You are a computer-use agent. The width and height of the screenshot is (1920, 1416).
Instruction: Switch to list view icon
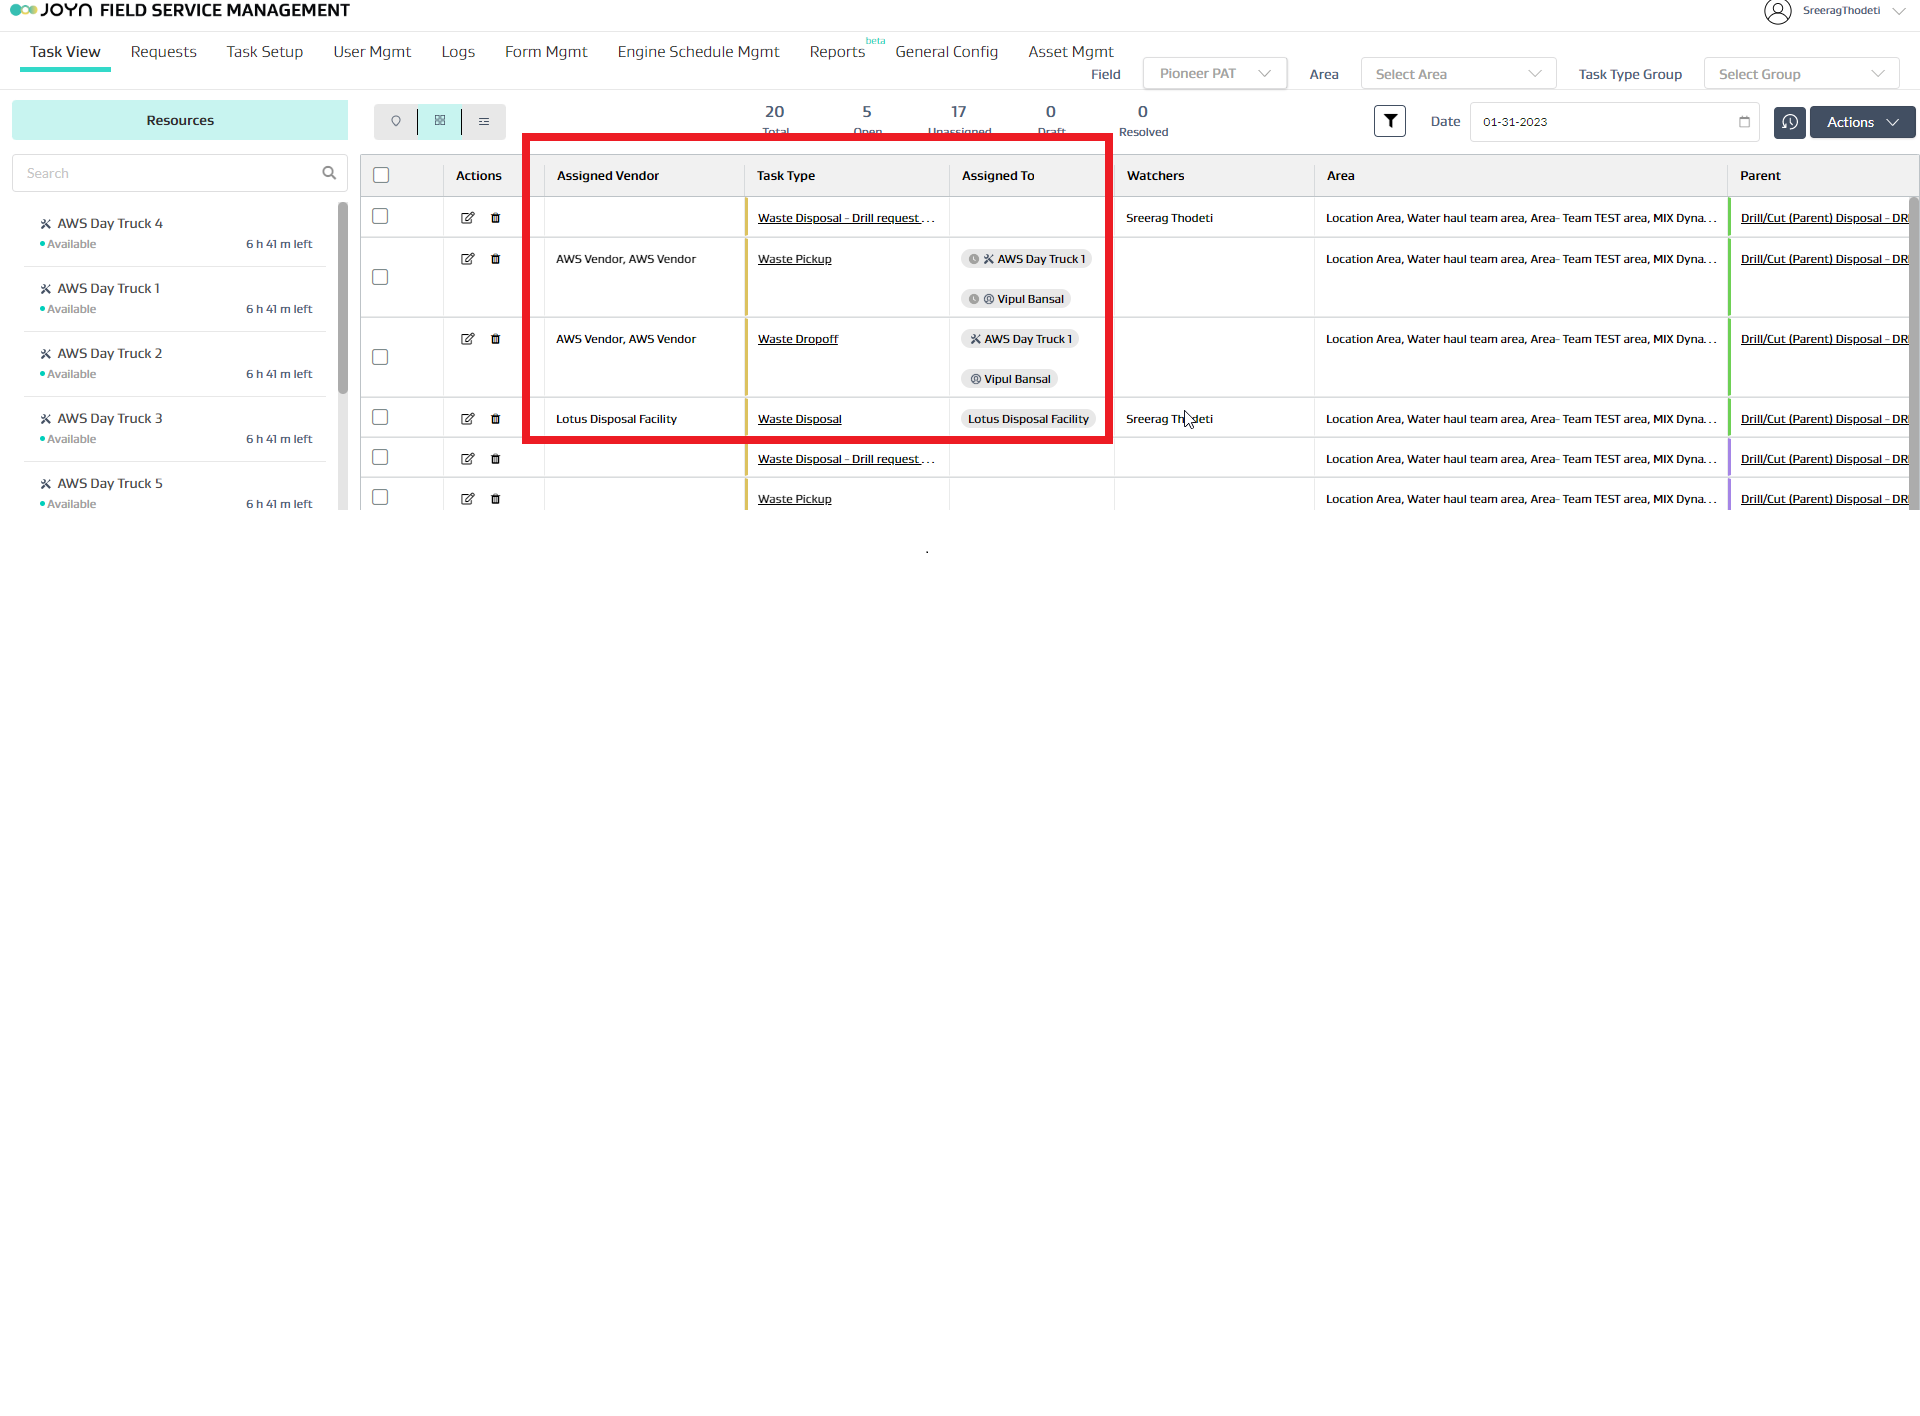point(484,121)
